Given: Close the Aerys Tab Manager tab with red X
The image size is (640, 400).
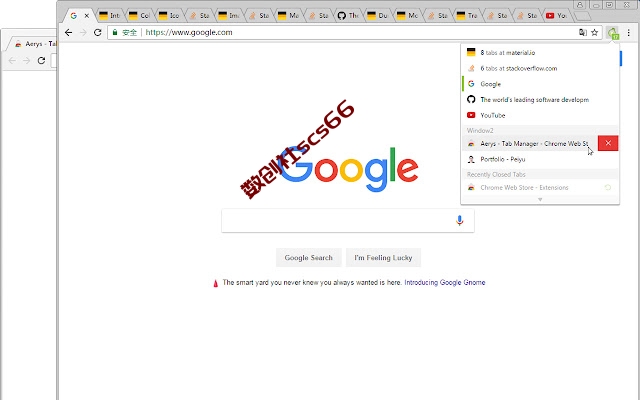Looking at the screenshot, I should point(608,143).
